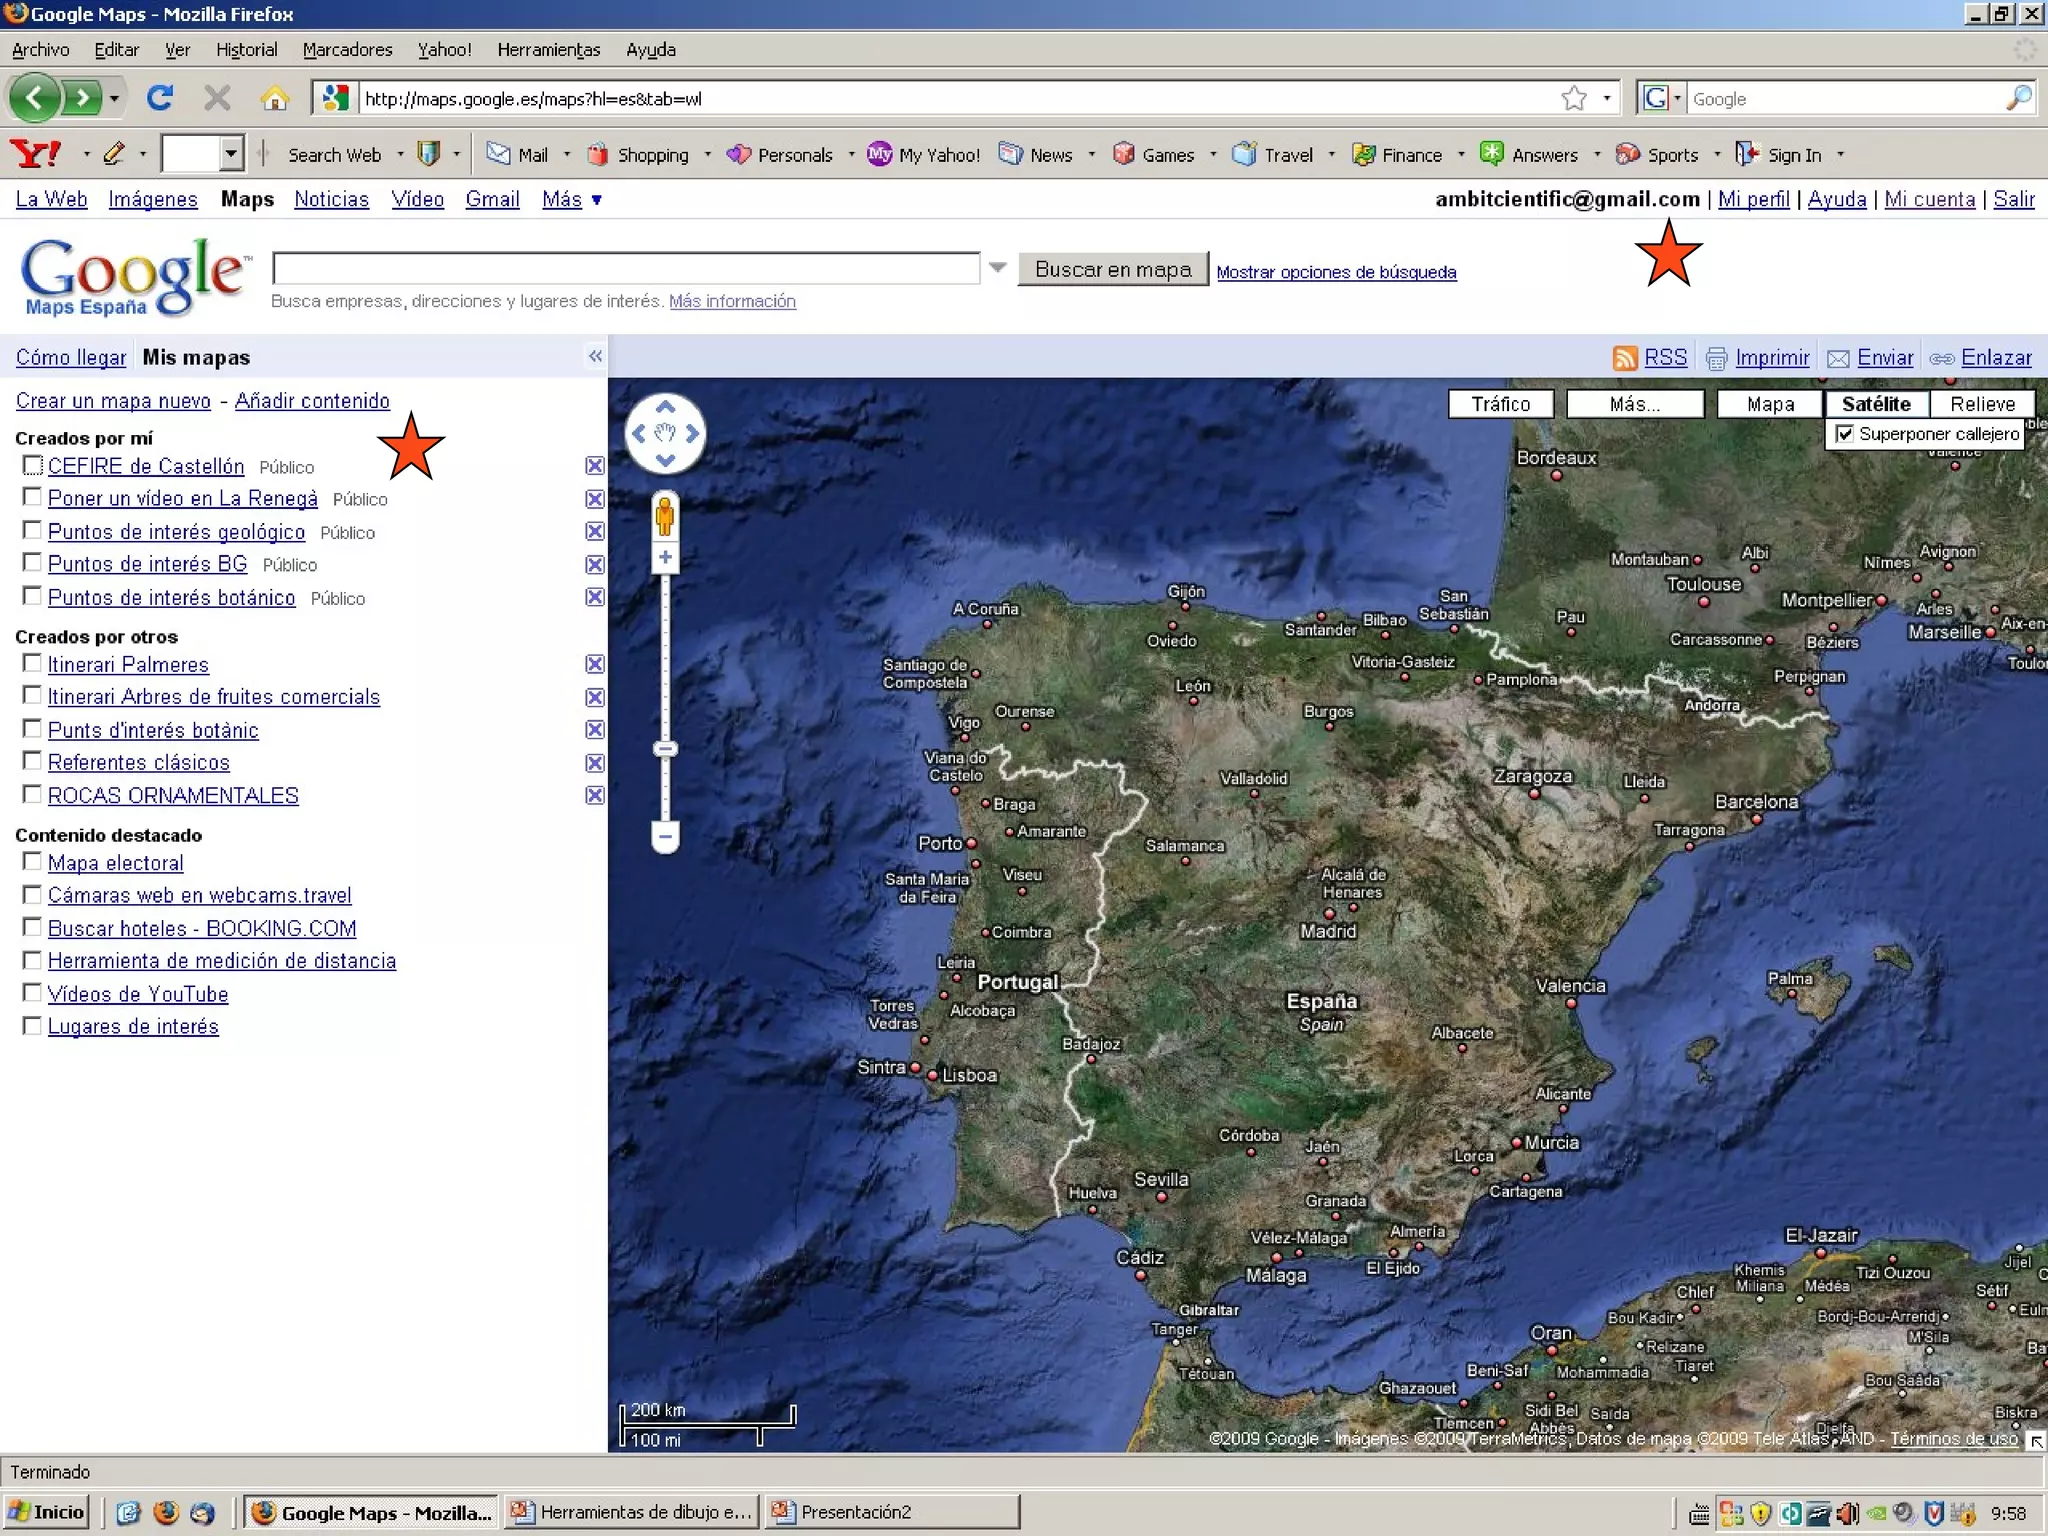
Task: Click the Buscar en mapa button
Action: click(x=1113, y=269)
